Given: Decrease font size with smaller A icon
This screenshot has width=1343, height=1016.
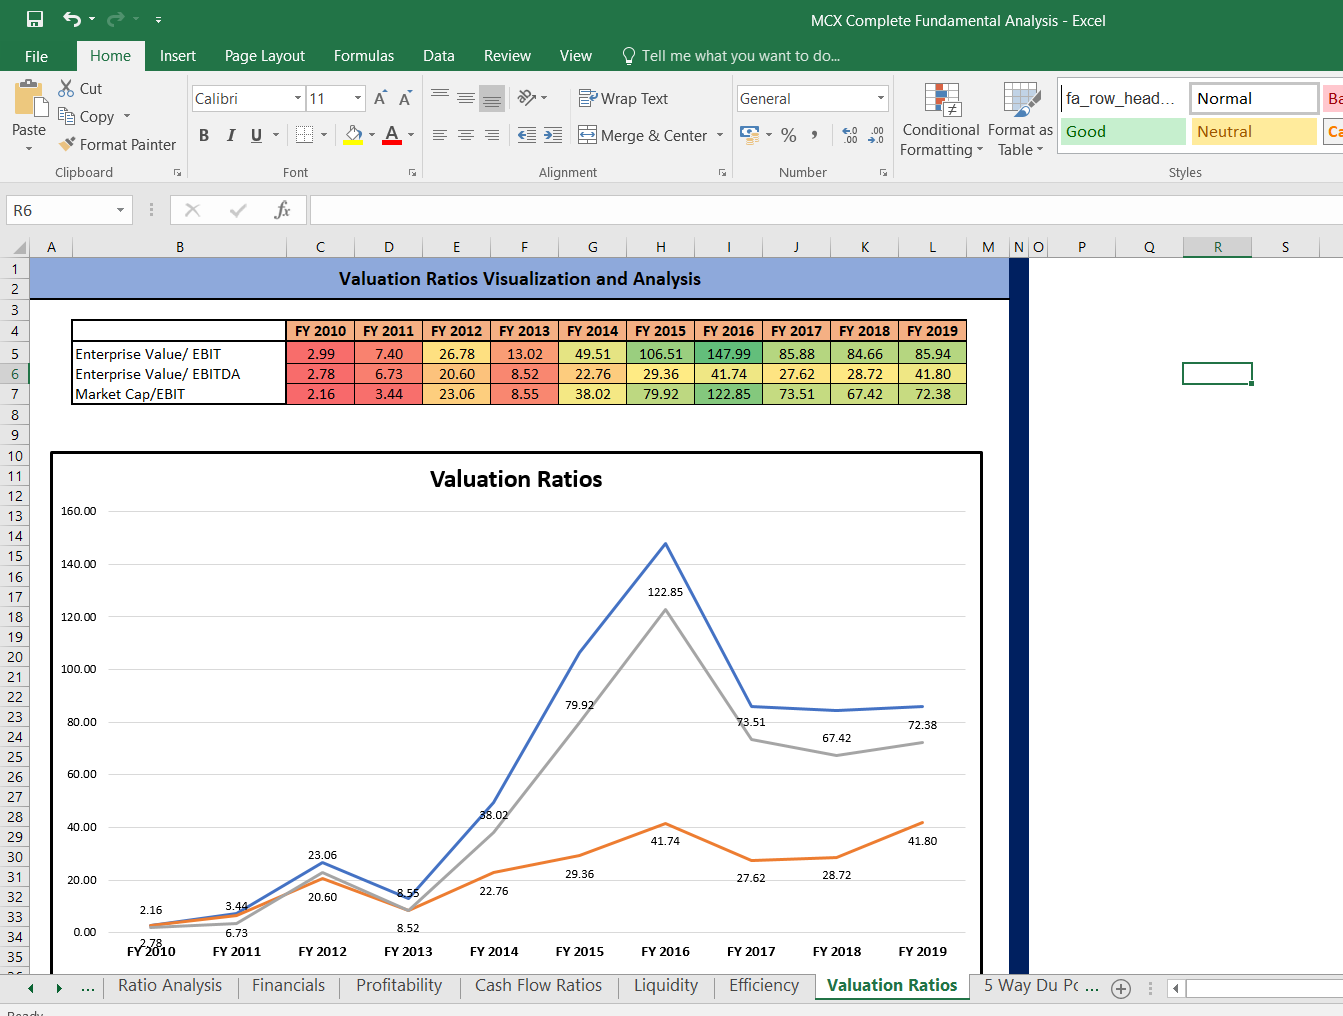Looking at the screenshot, I should (405, 98).
